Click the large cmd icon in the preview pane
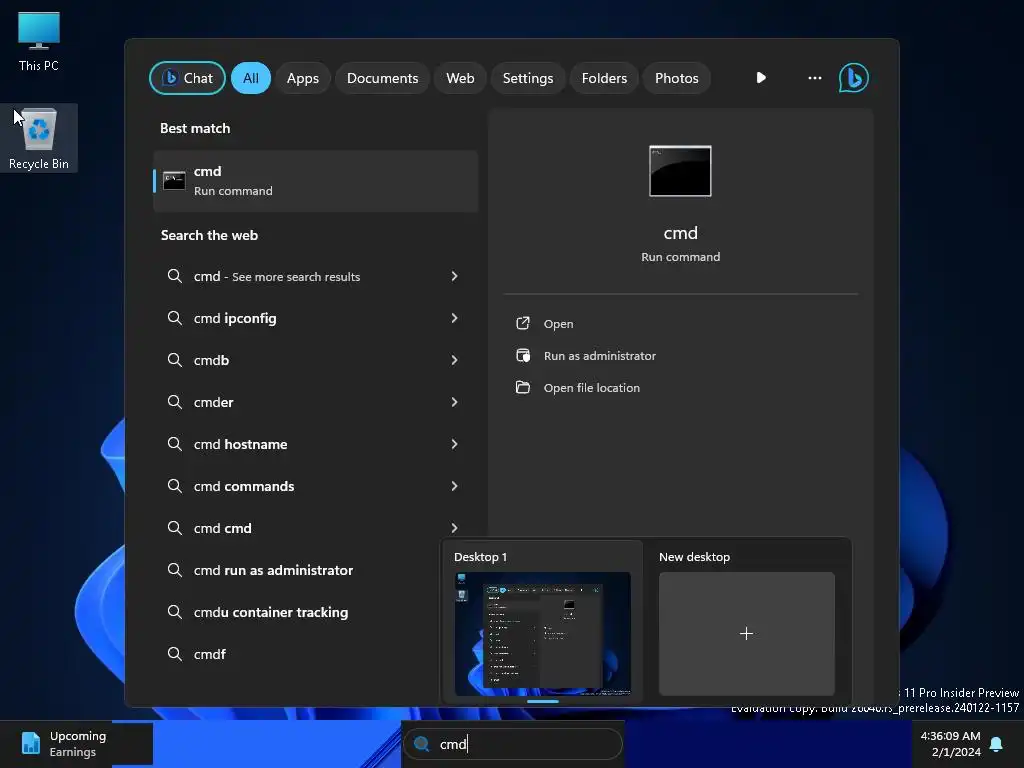Image resolution: width=1024 pixels, height=768 pixels. tap(680, 171)
